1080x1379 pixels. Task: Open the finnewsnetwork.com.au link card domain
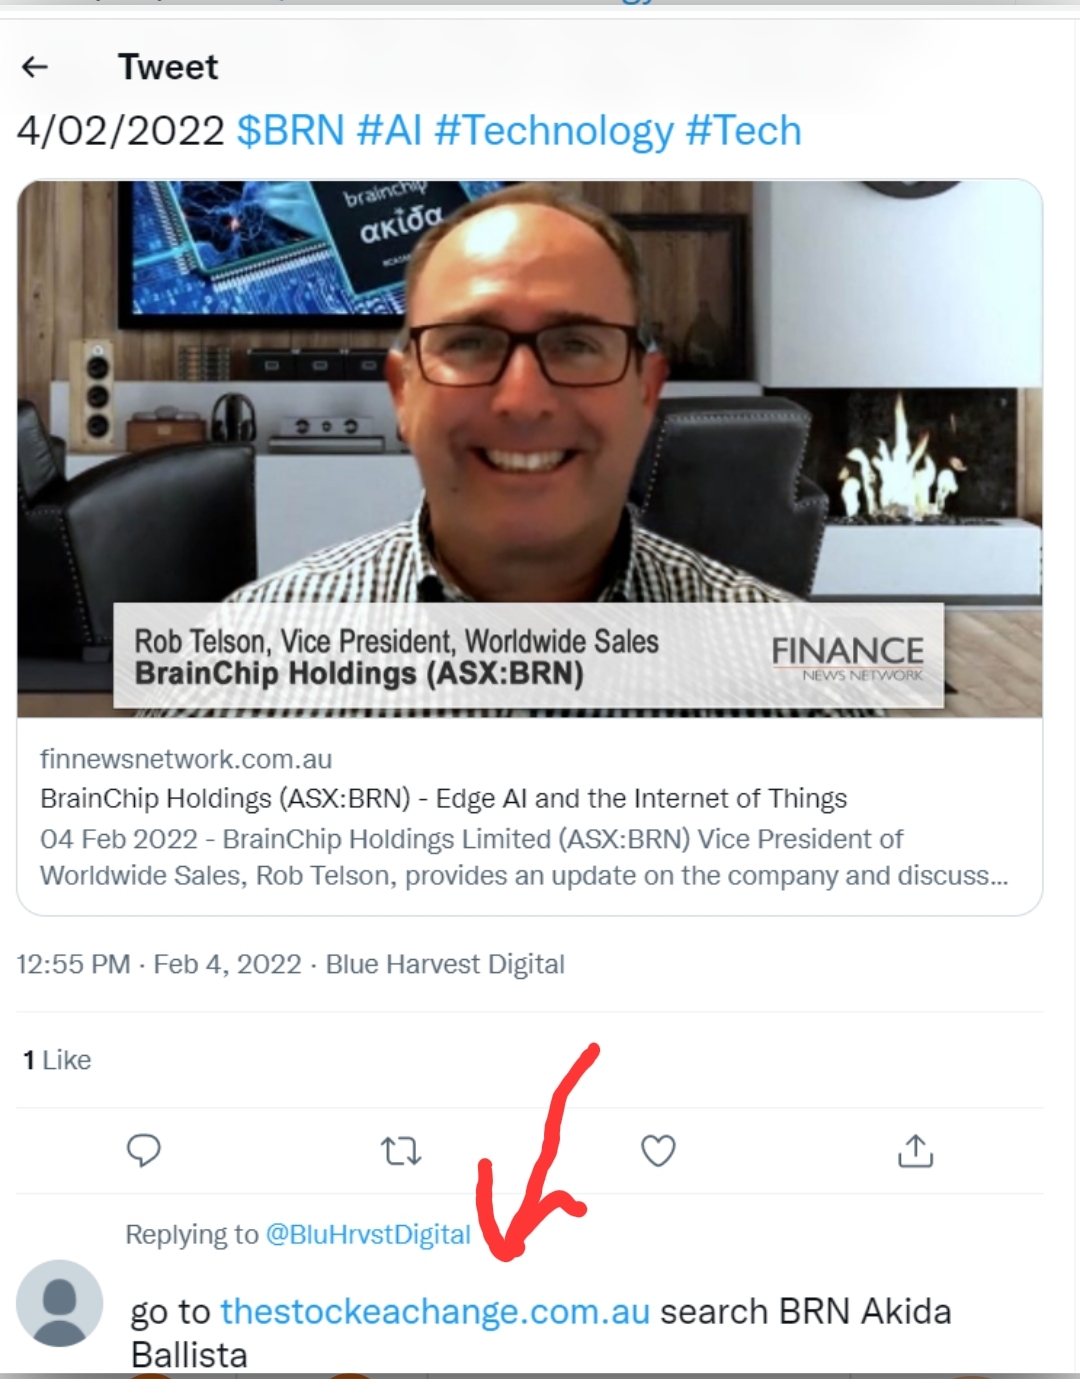pyautogui.click(x=186, y=759)
